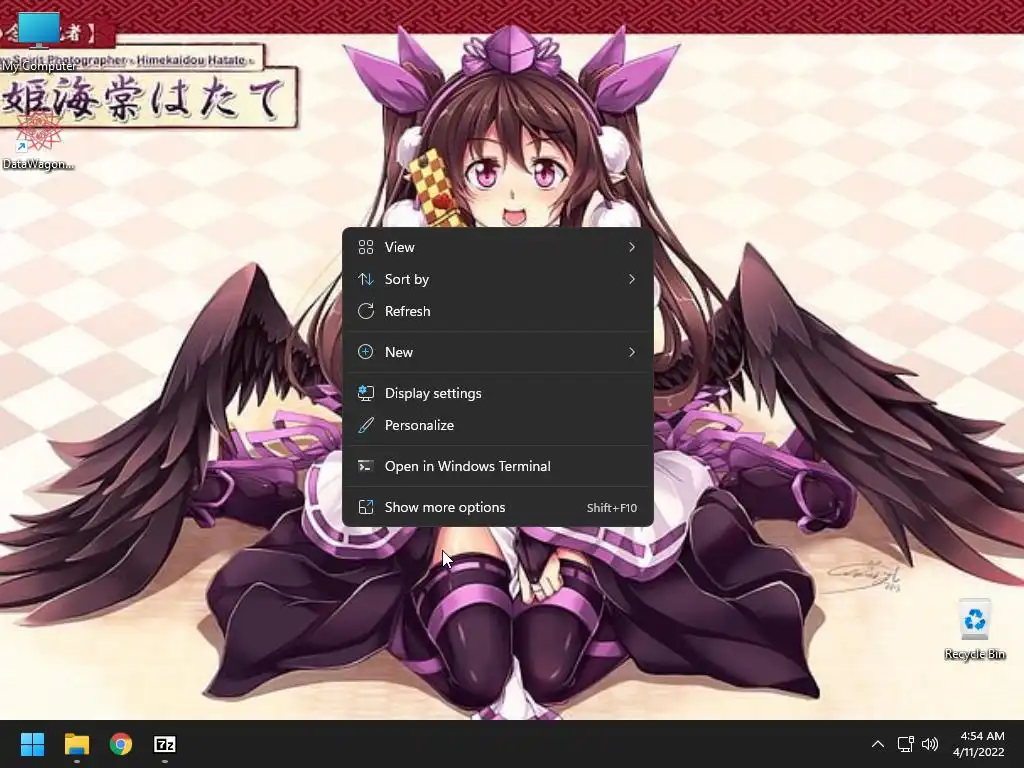Click the Show more options icon
This screenshot has width=1024, height=768.
(x=366, y=507)
